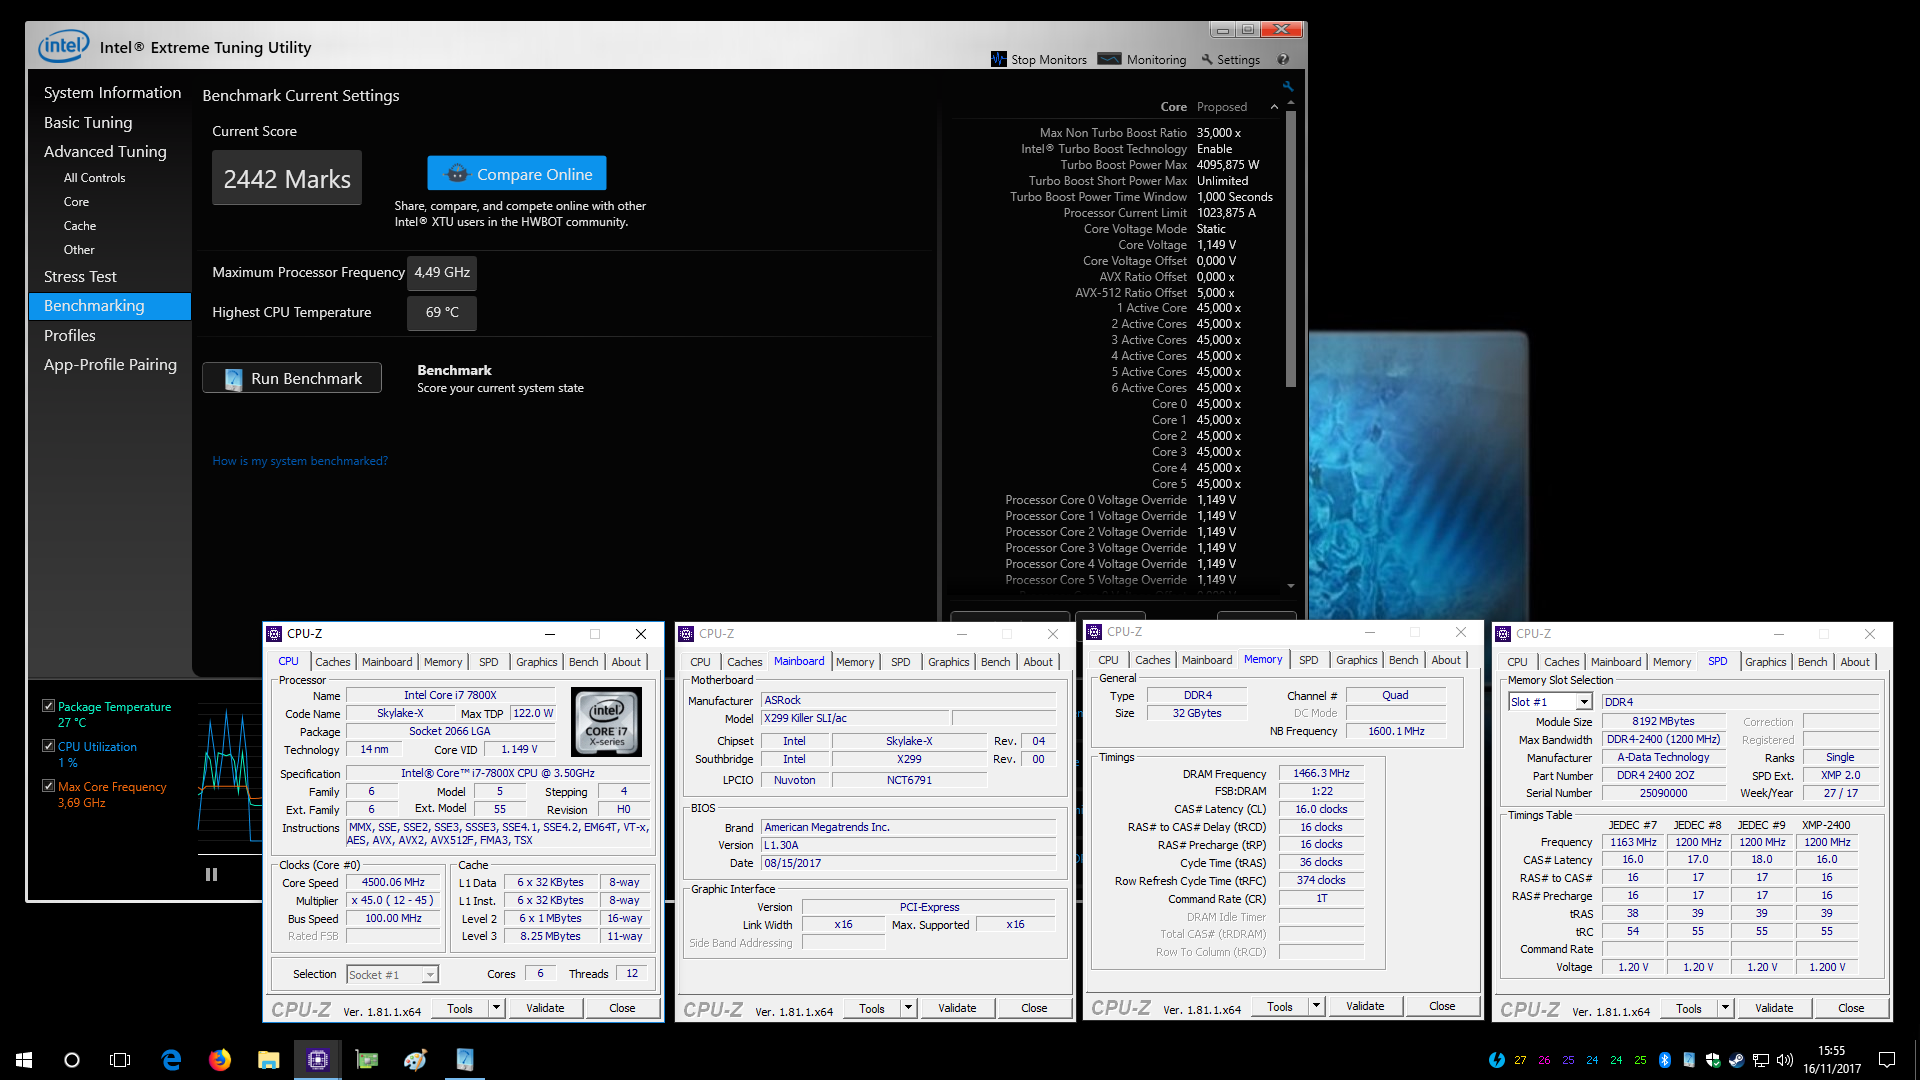The height and width of the screenshot is (1080, 1920).
Task: Select Cache under Advanced Tuning
Action: (80, 225)
